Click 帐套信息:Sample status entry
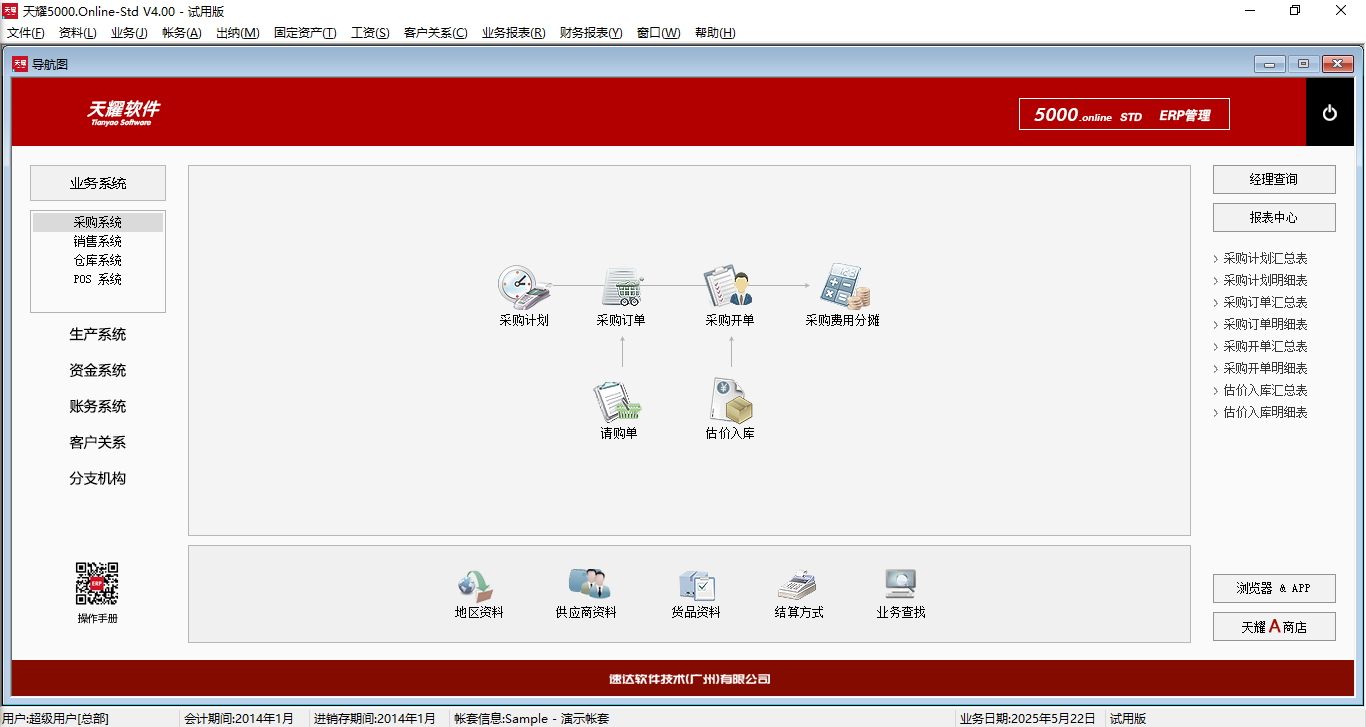Image resolution: width=1366 pixels, height=727 pixels. click(x=531, y=718)
